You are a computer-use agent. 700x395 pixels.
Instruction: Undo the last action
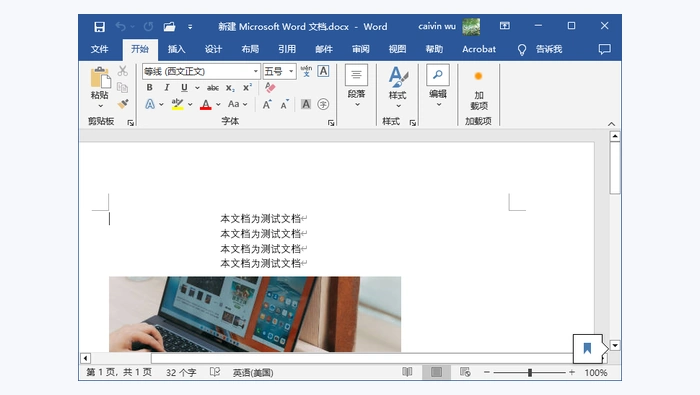click(x=121, y=27)
